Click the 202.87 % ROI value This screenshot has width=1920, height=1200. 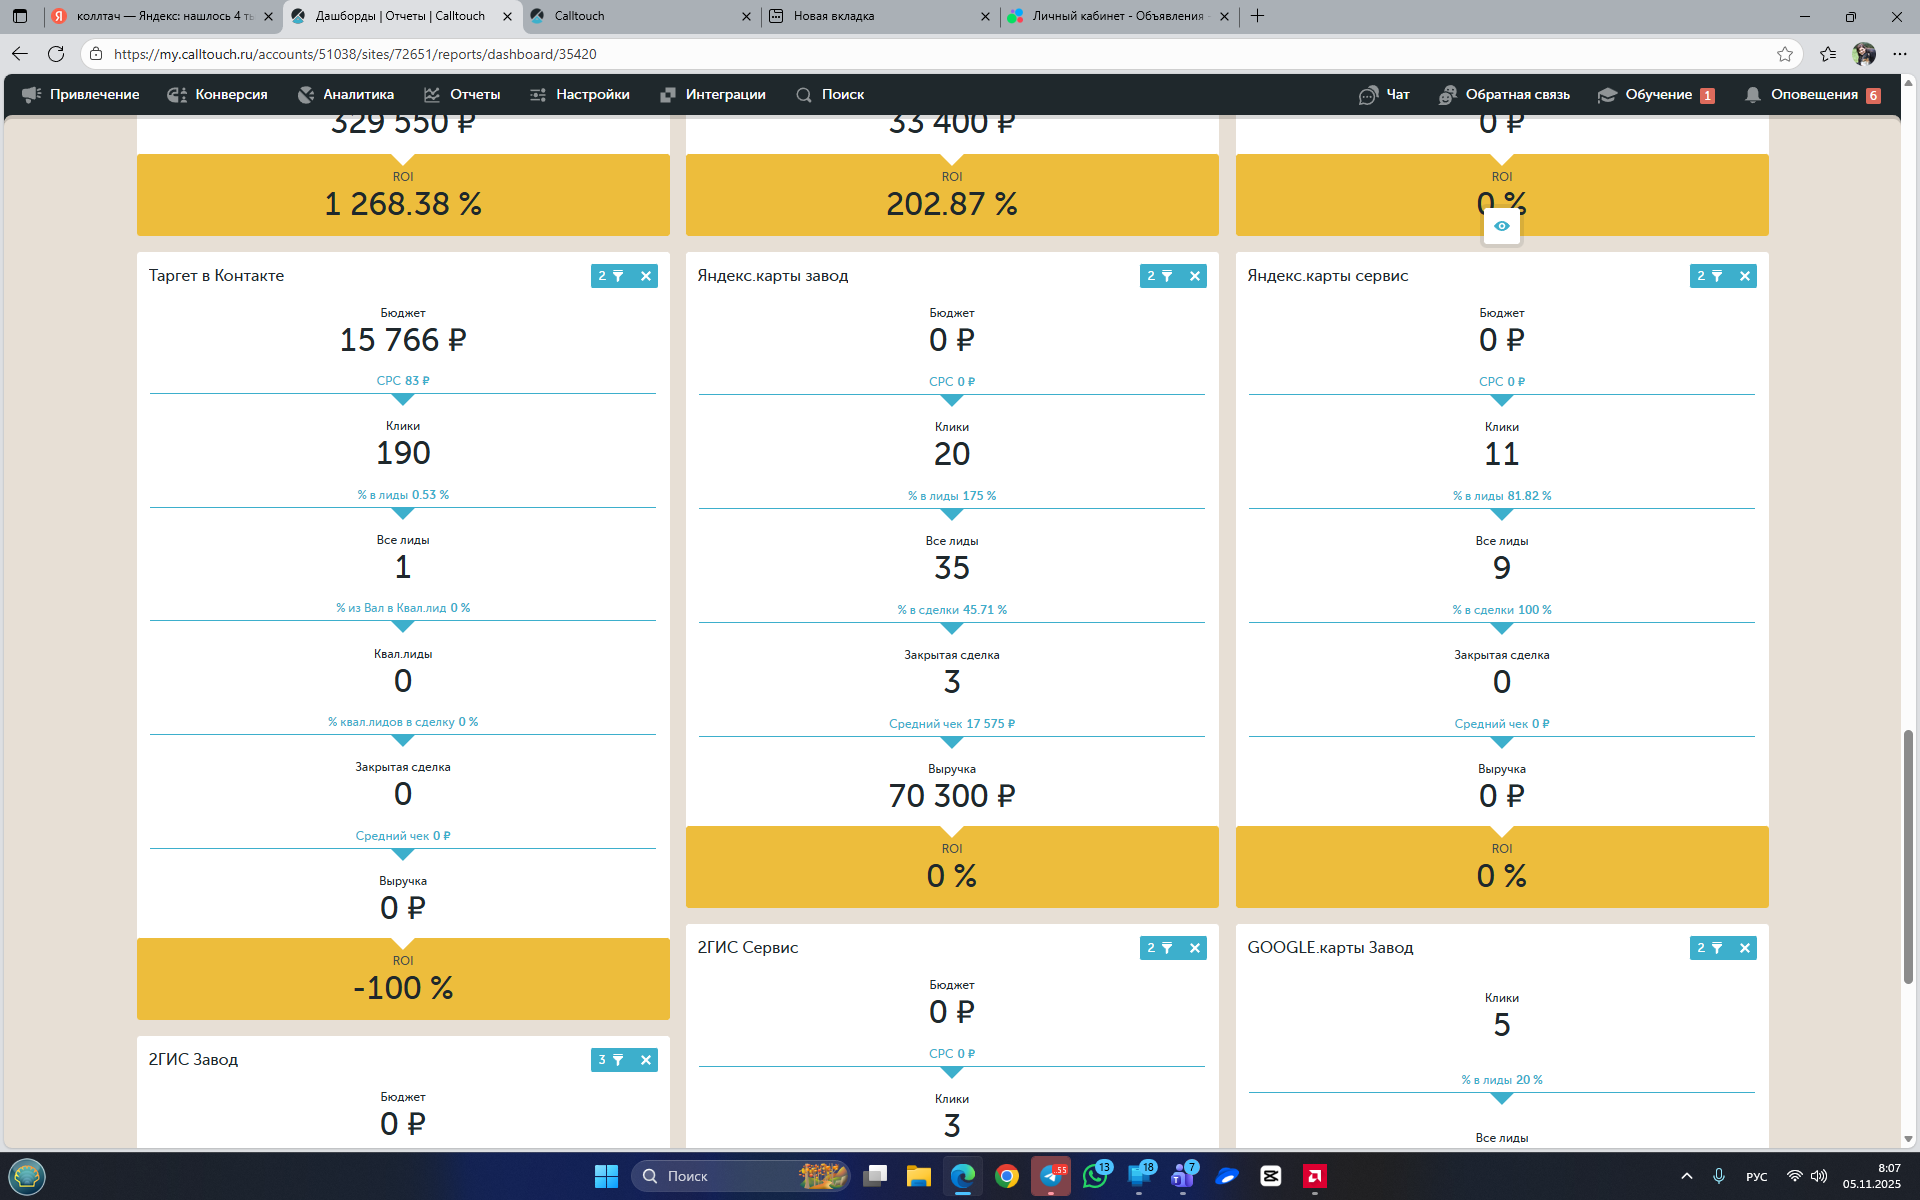click(952, 204)
